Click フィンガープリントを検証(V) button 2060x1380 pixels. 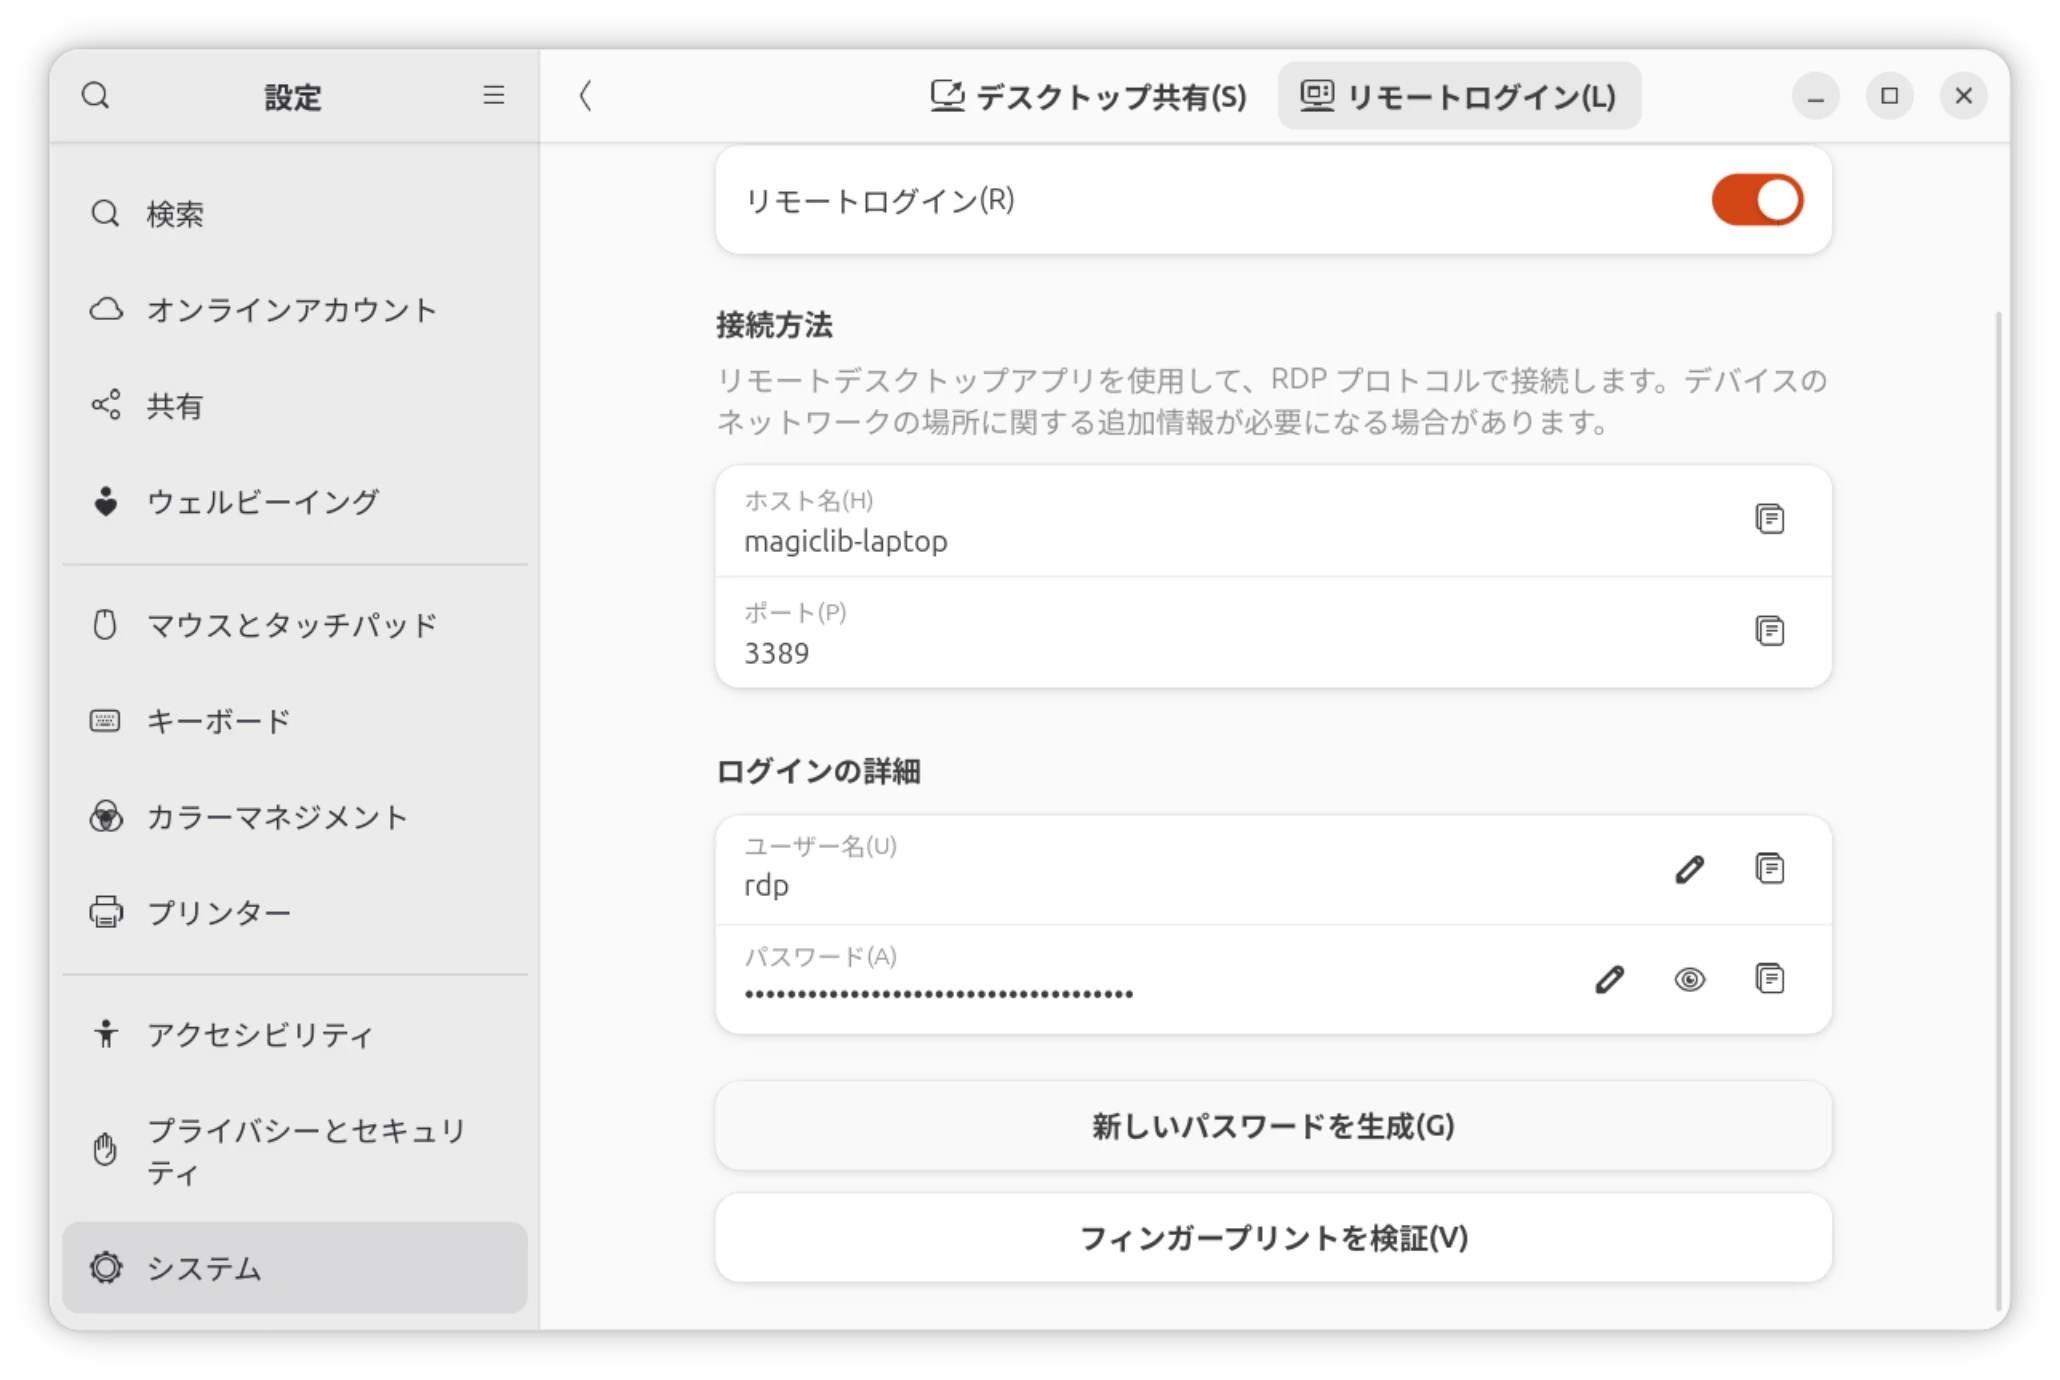(x=1273, y=1238)
